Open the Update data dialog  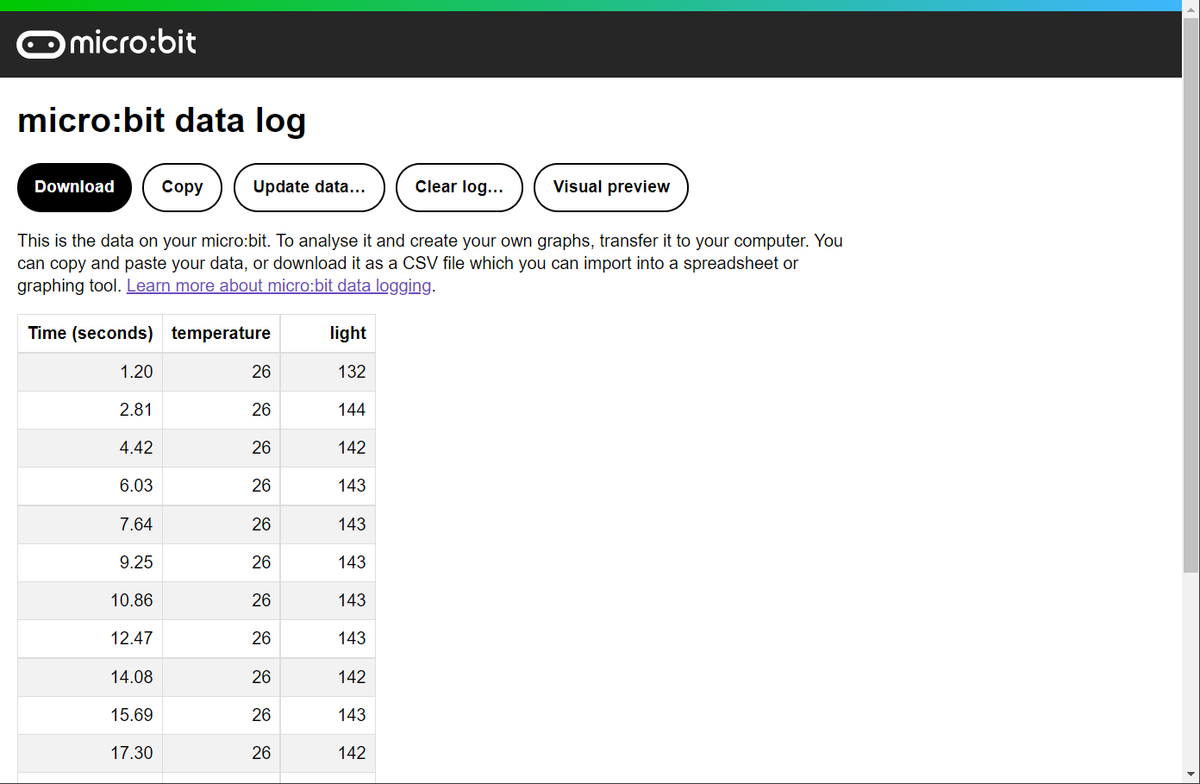point(309,187)
